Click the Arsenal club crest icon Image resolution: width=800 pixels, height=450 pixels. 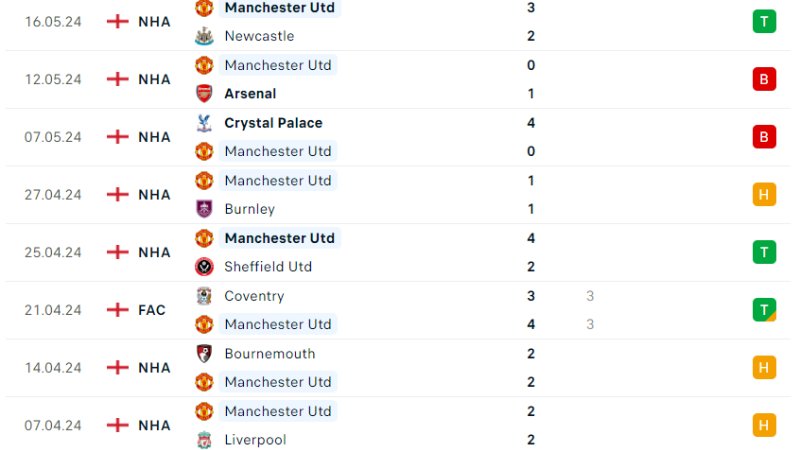pos(204,94)
